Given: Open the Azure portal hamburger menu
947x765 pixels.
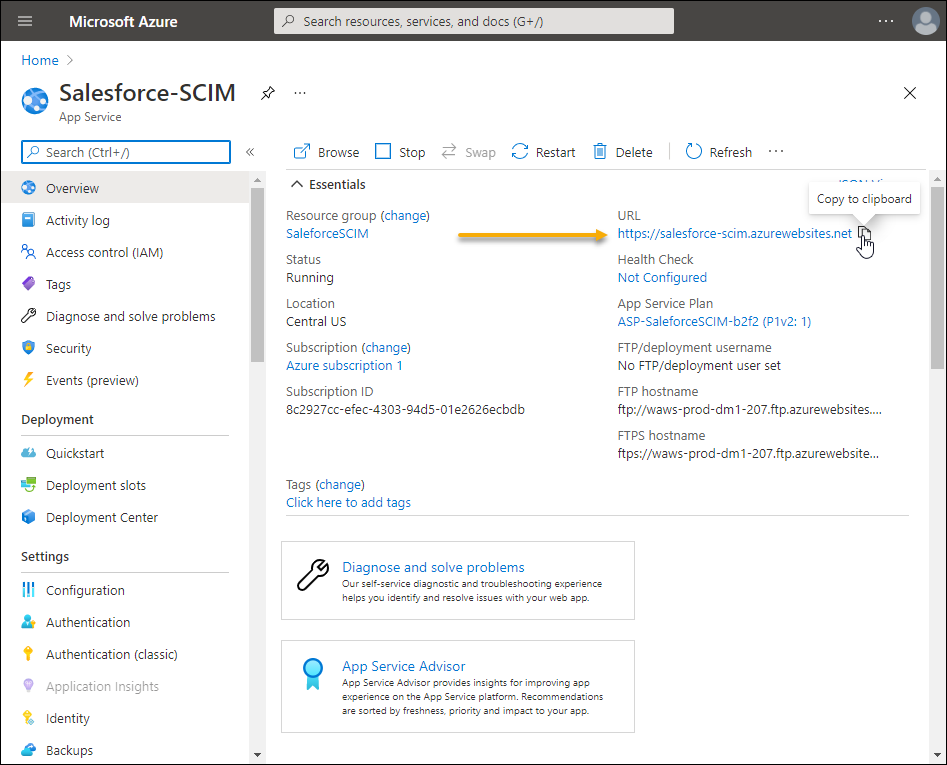Looking at the screenshot, I should [x=25, y=21].
